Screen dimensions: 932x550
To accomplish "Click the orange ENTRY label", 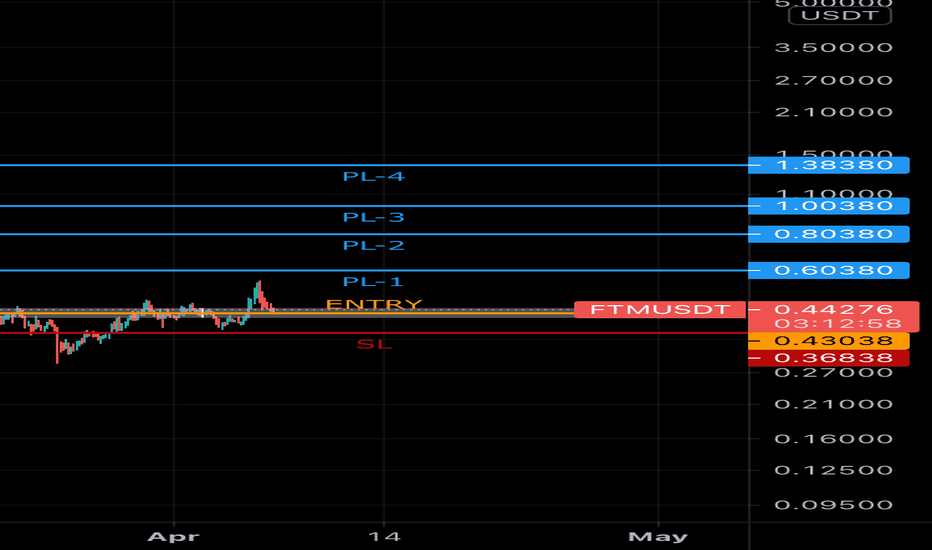I will point(374,304).
